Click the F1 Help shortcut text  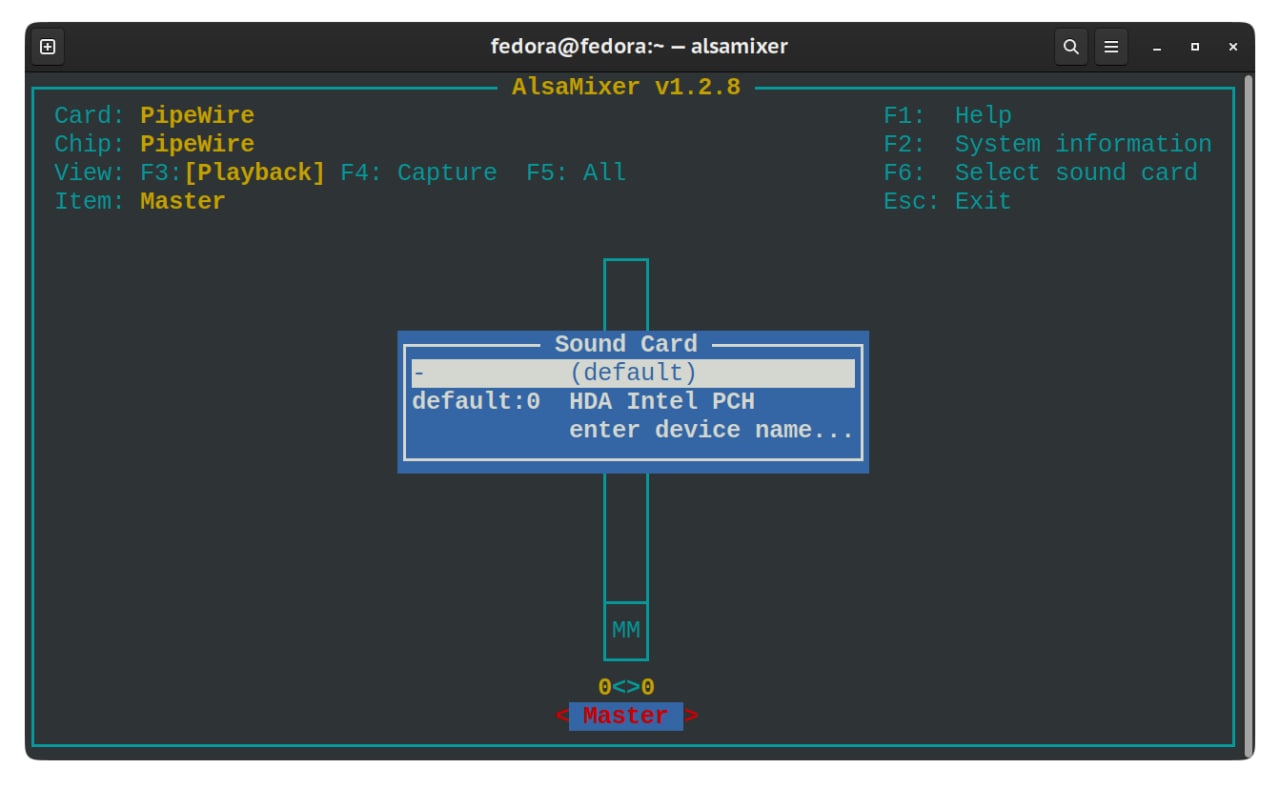point(948,116)
